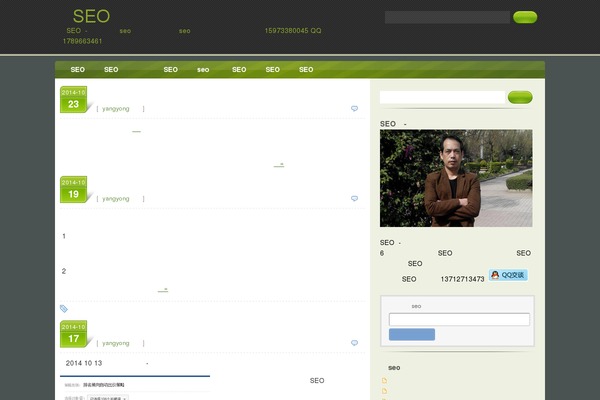
Task: Open yangyong author link on October 19 post
Action: click(x=116, y=199)
